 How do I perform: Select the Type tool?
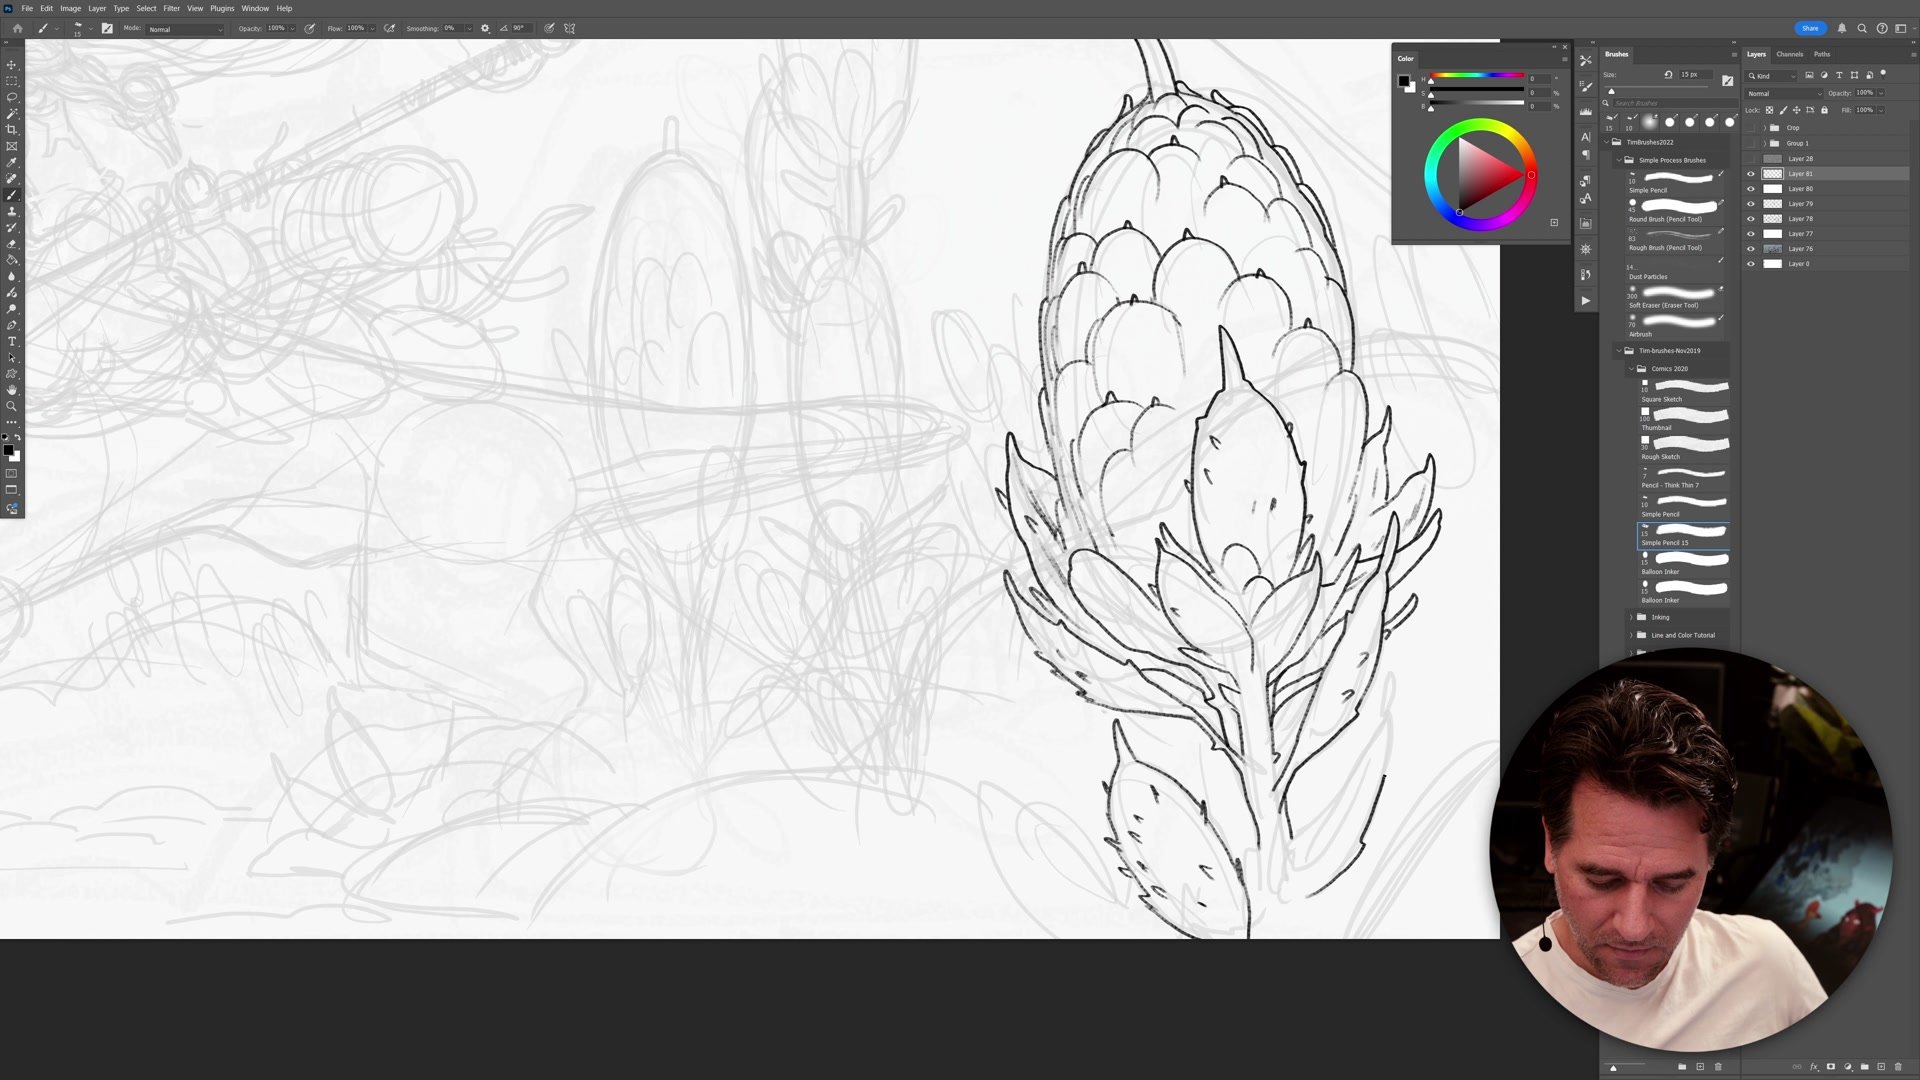(x=12, y=342)
